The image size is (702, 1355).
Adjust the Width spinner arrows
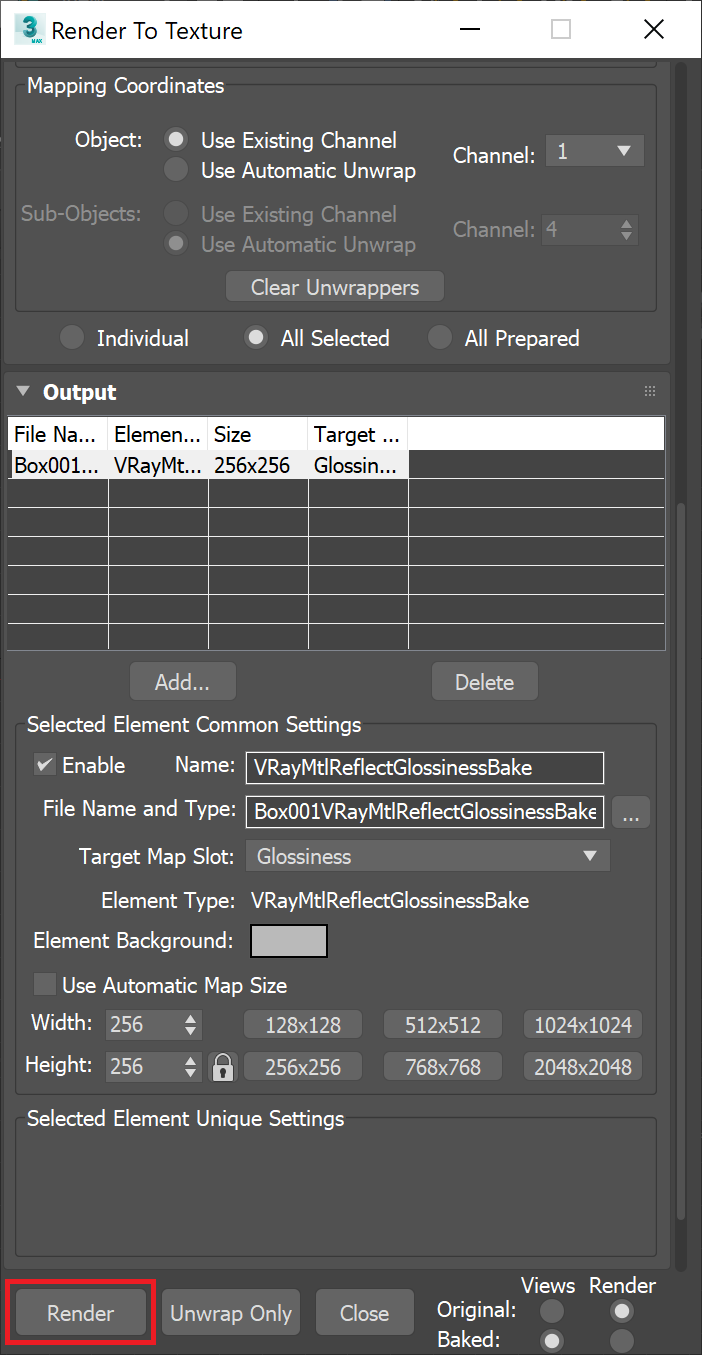click(x=191, y=1025)
